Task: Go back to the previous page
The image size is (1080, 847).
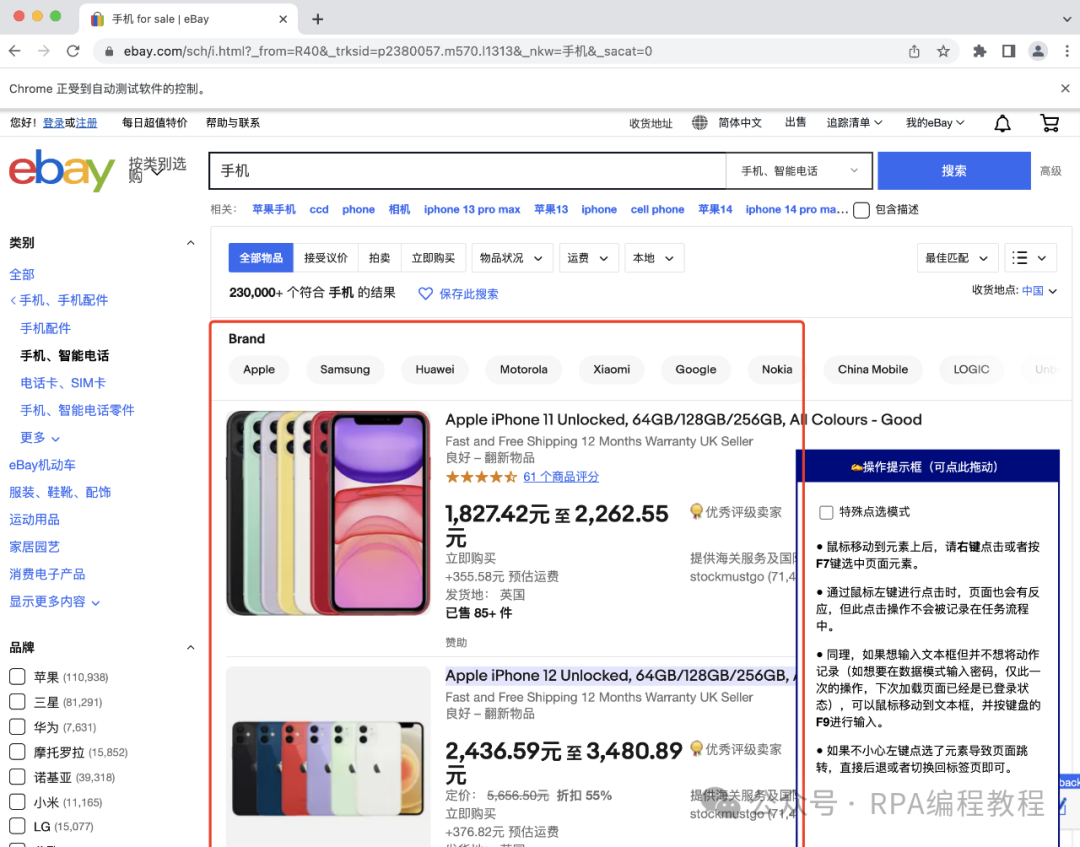Action: (x=15, y=51)
